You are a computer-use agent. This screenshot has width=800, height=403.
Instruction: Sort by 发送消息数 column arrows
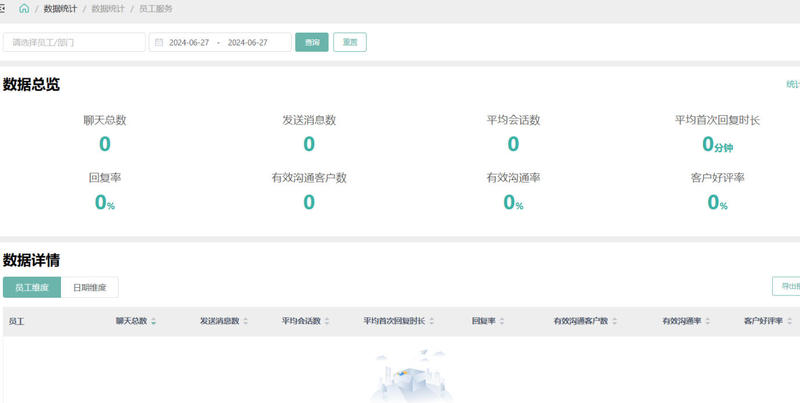click(245, 321)
